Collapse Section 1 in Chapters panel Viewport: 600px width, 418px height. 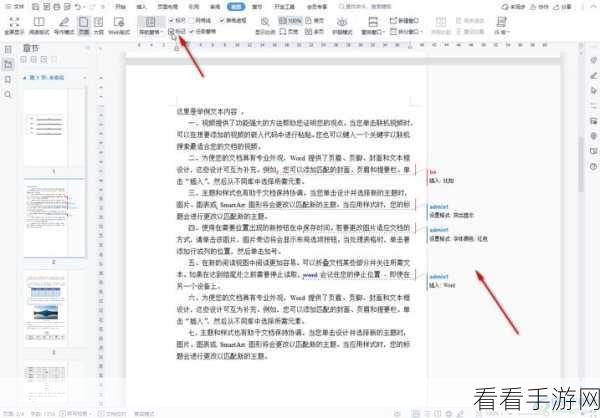click(25, 78)
